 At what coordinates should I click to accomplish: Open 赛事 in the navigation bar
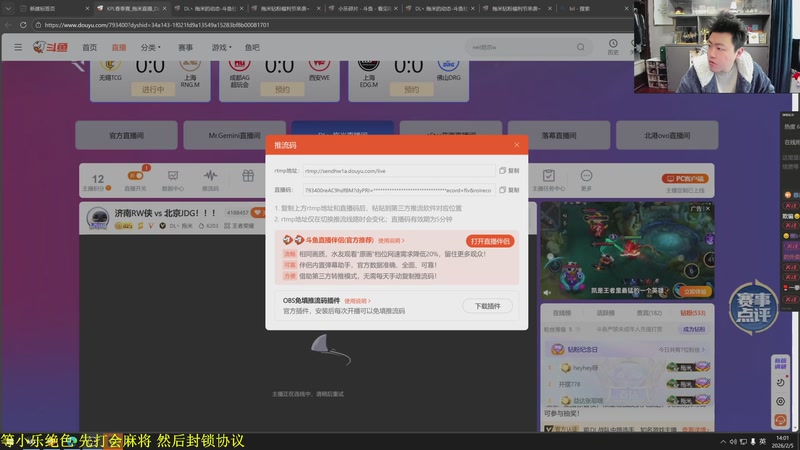tap(185, 47)
